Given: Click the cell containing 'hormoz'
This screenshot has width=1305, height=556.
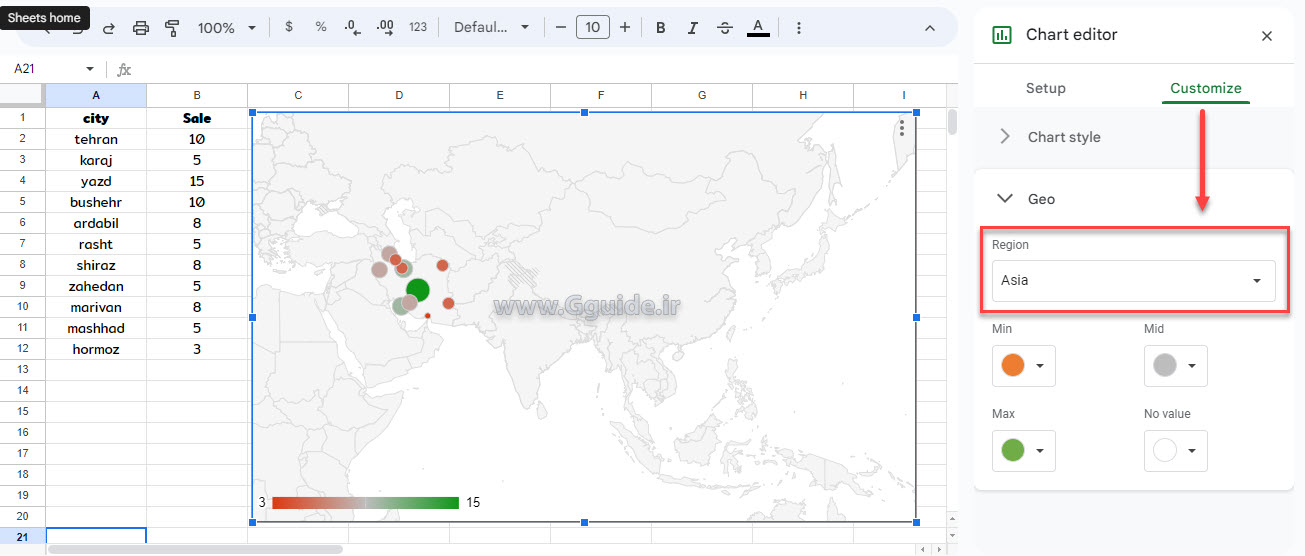Looking at the screenshot, I should point(96,349).
